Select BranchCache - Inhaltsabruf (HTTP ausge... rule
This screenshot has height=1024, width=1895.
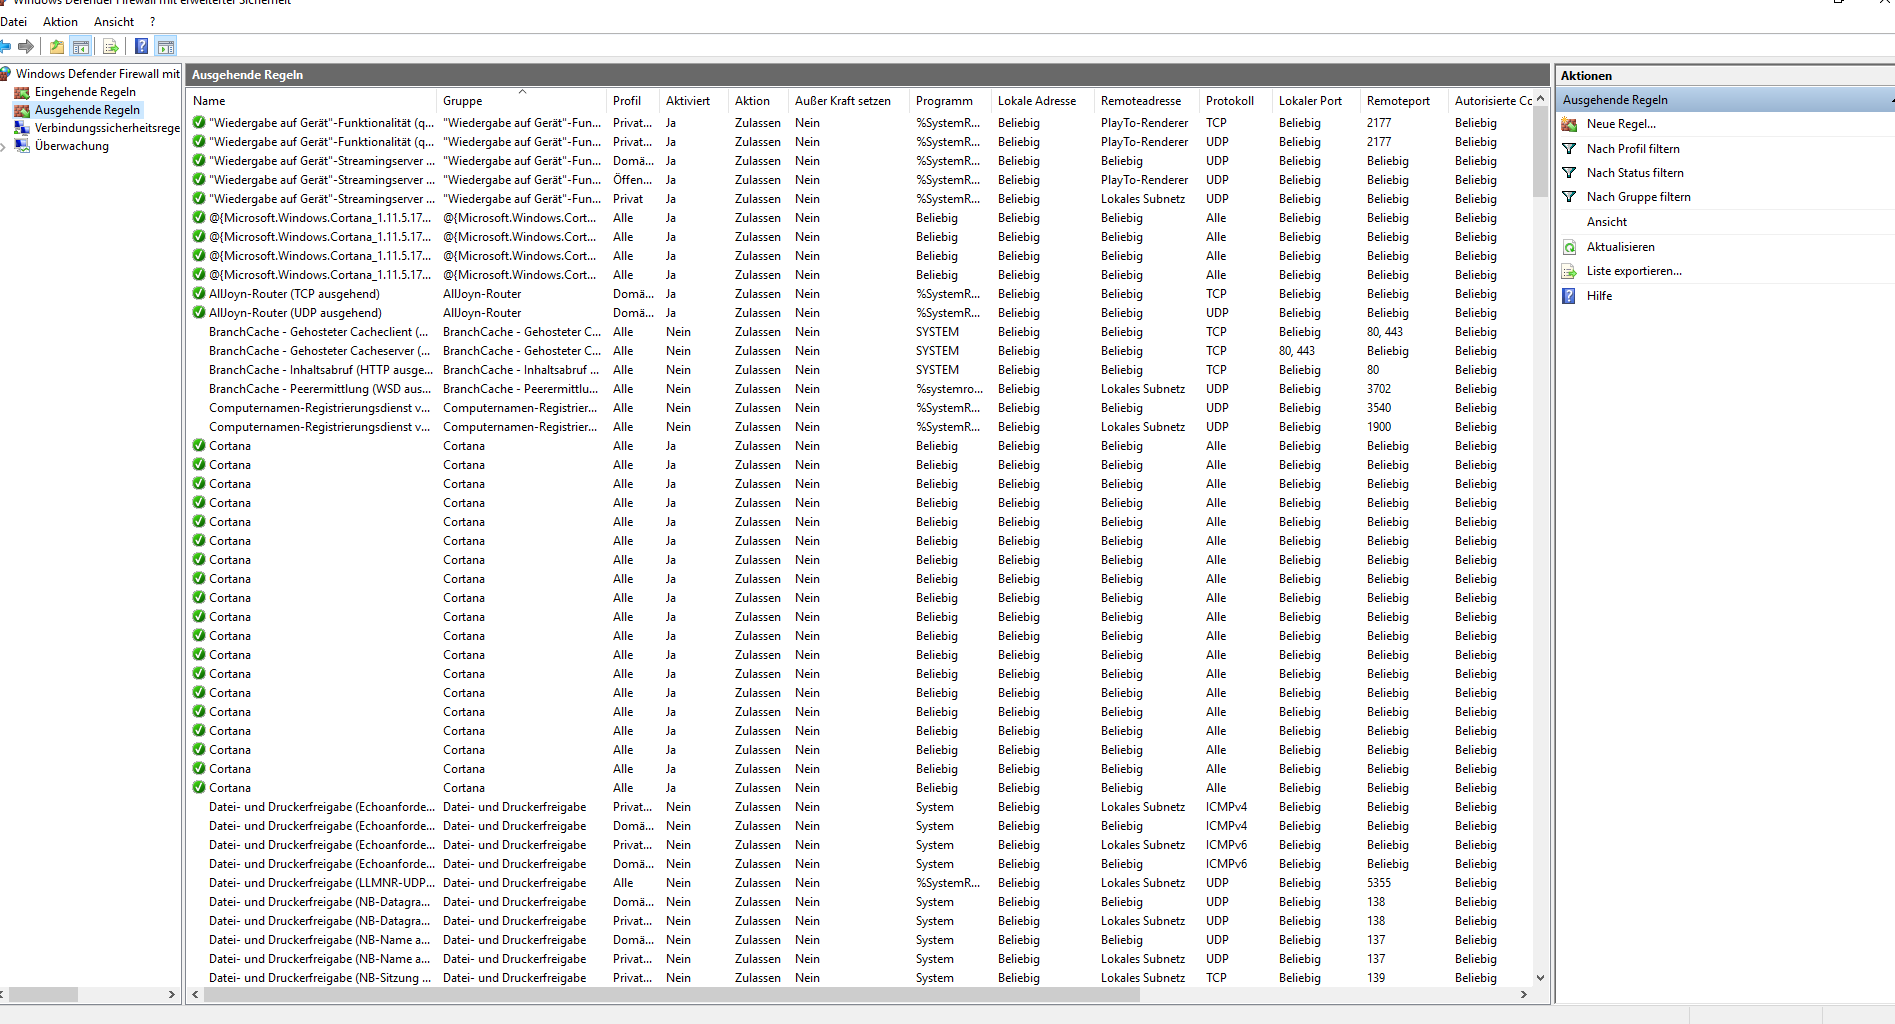coord(320,370)
